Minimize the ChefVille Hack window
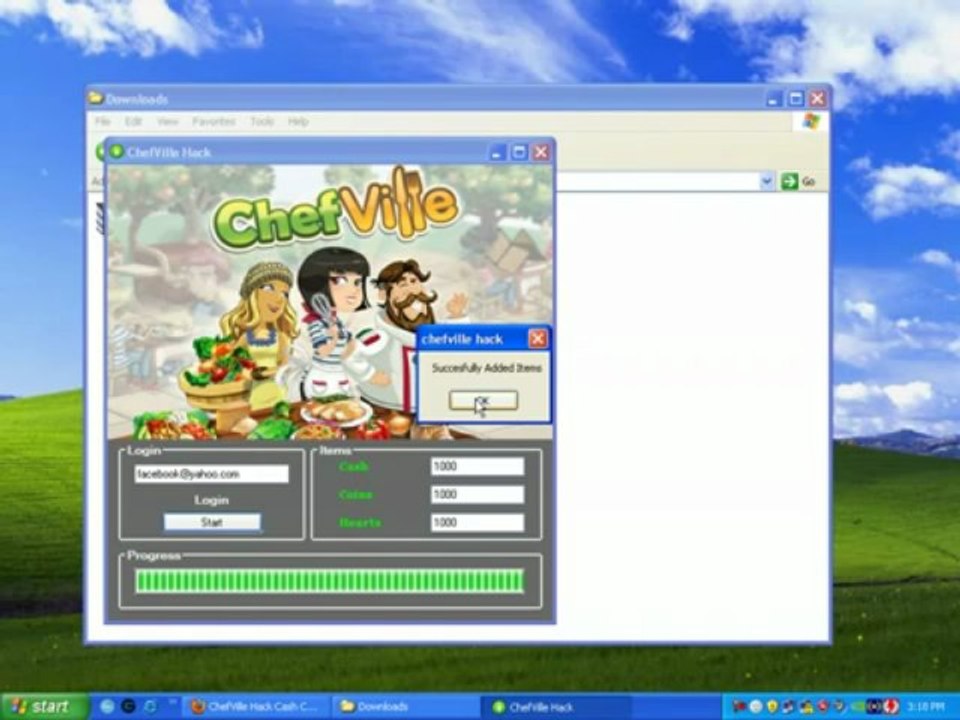The height and width of the screenshot is (720, 960). point(497,152)
